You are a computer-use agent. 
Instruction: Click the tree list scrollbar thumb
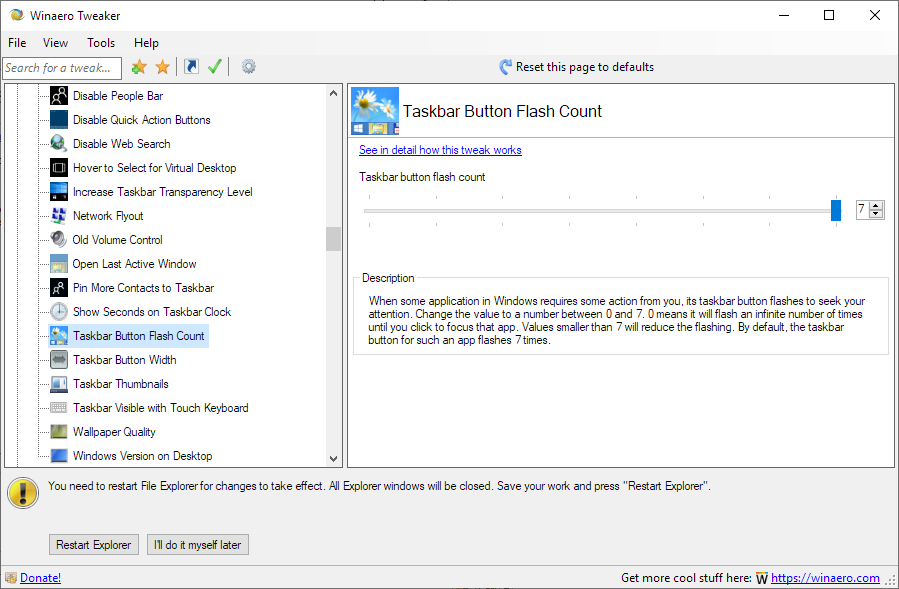334,239
